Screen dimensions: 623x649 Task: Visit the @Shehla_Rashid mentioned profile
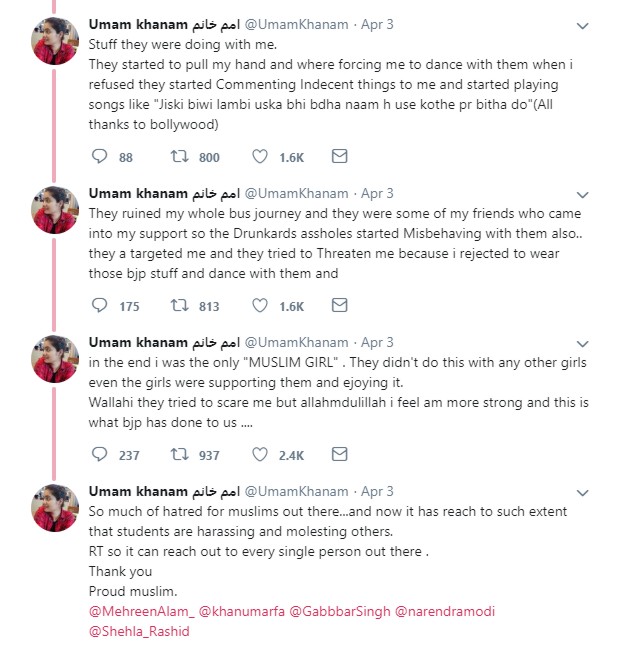click(139, 631)
